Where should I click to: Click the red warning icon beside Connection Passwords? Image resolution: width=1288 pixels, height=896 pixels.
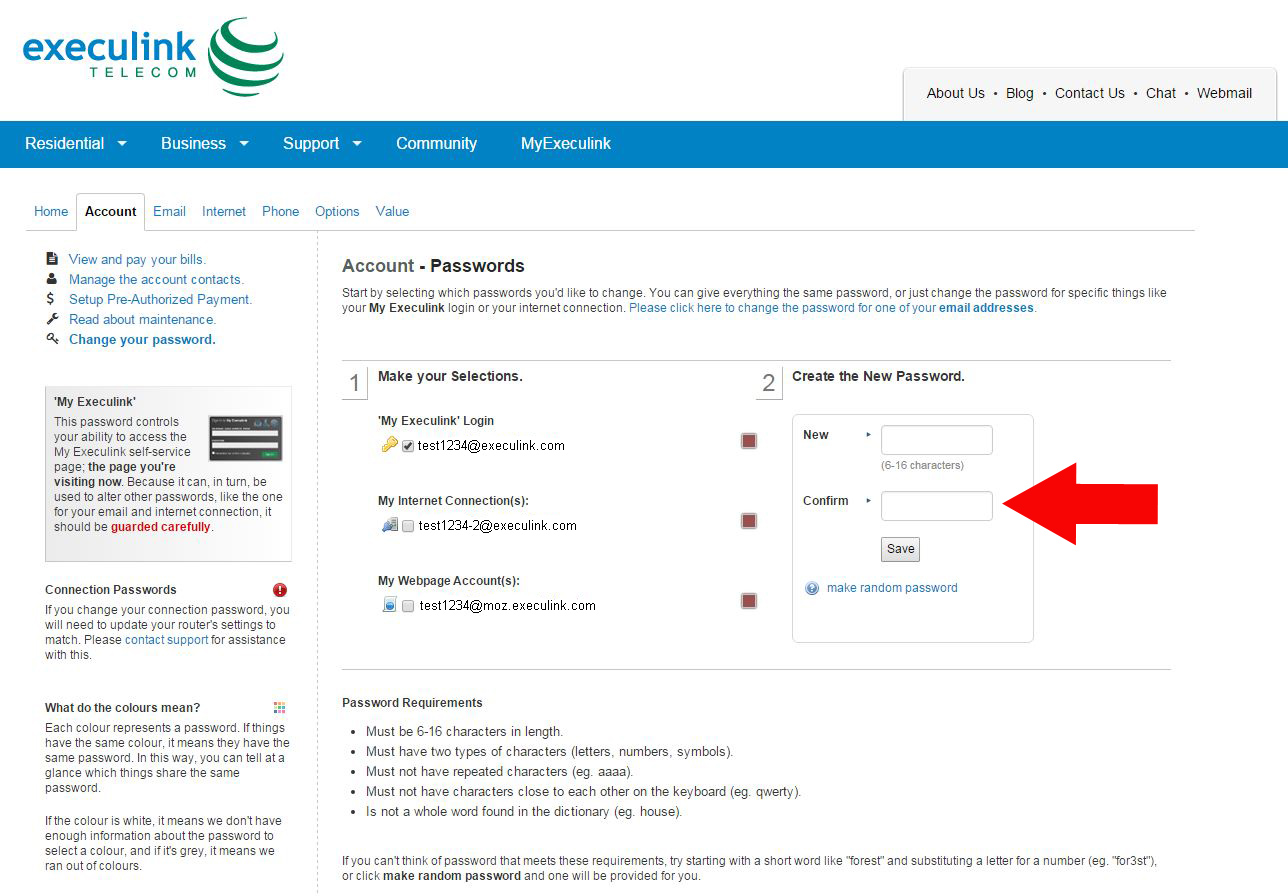point(280,590)
